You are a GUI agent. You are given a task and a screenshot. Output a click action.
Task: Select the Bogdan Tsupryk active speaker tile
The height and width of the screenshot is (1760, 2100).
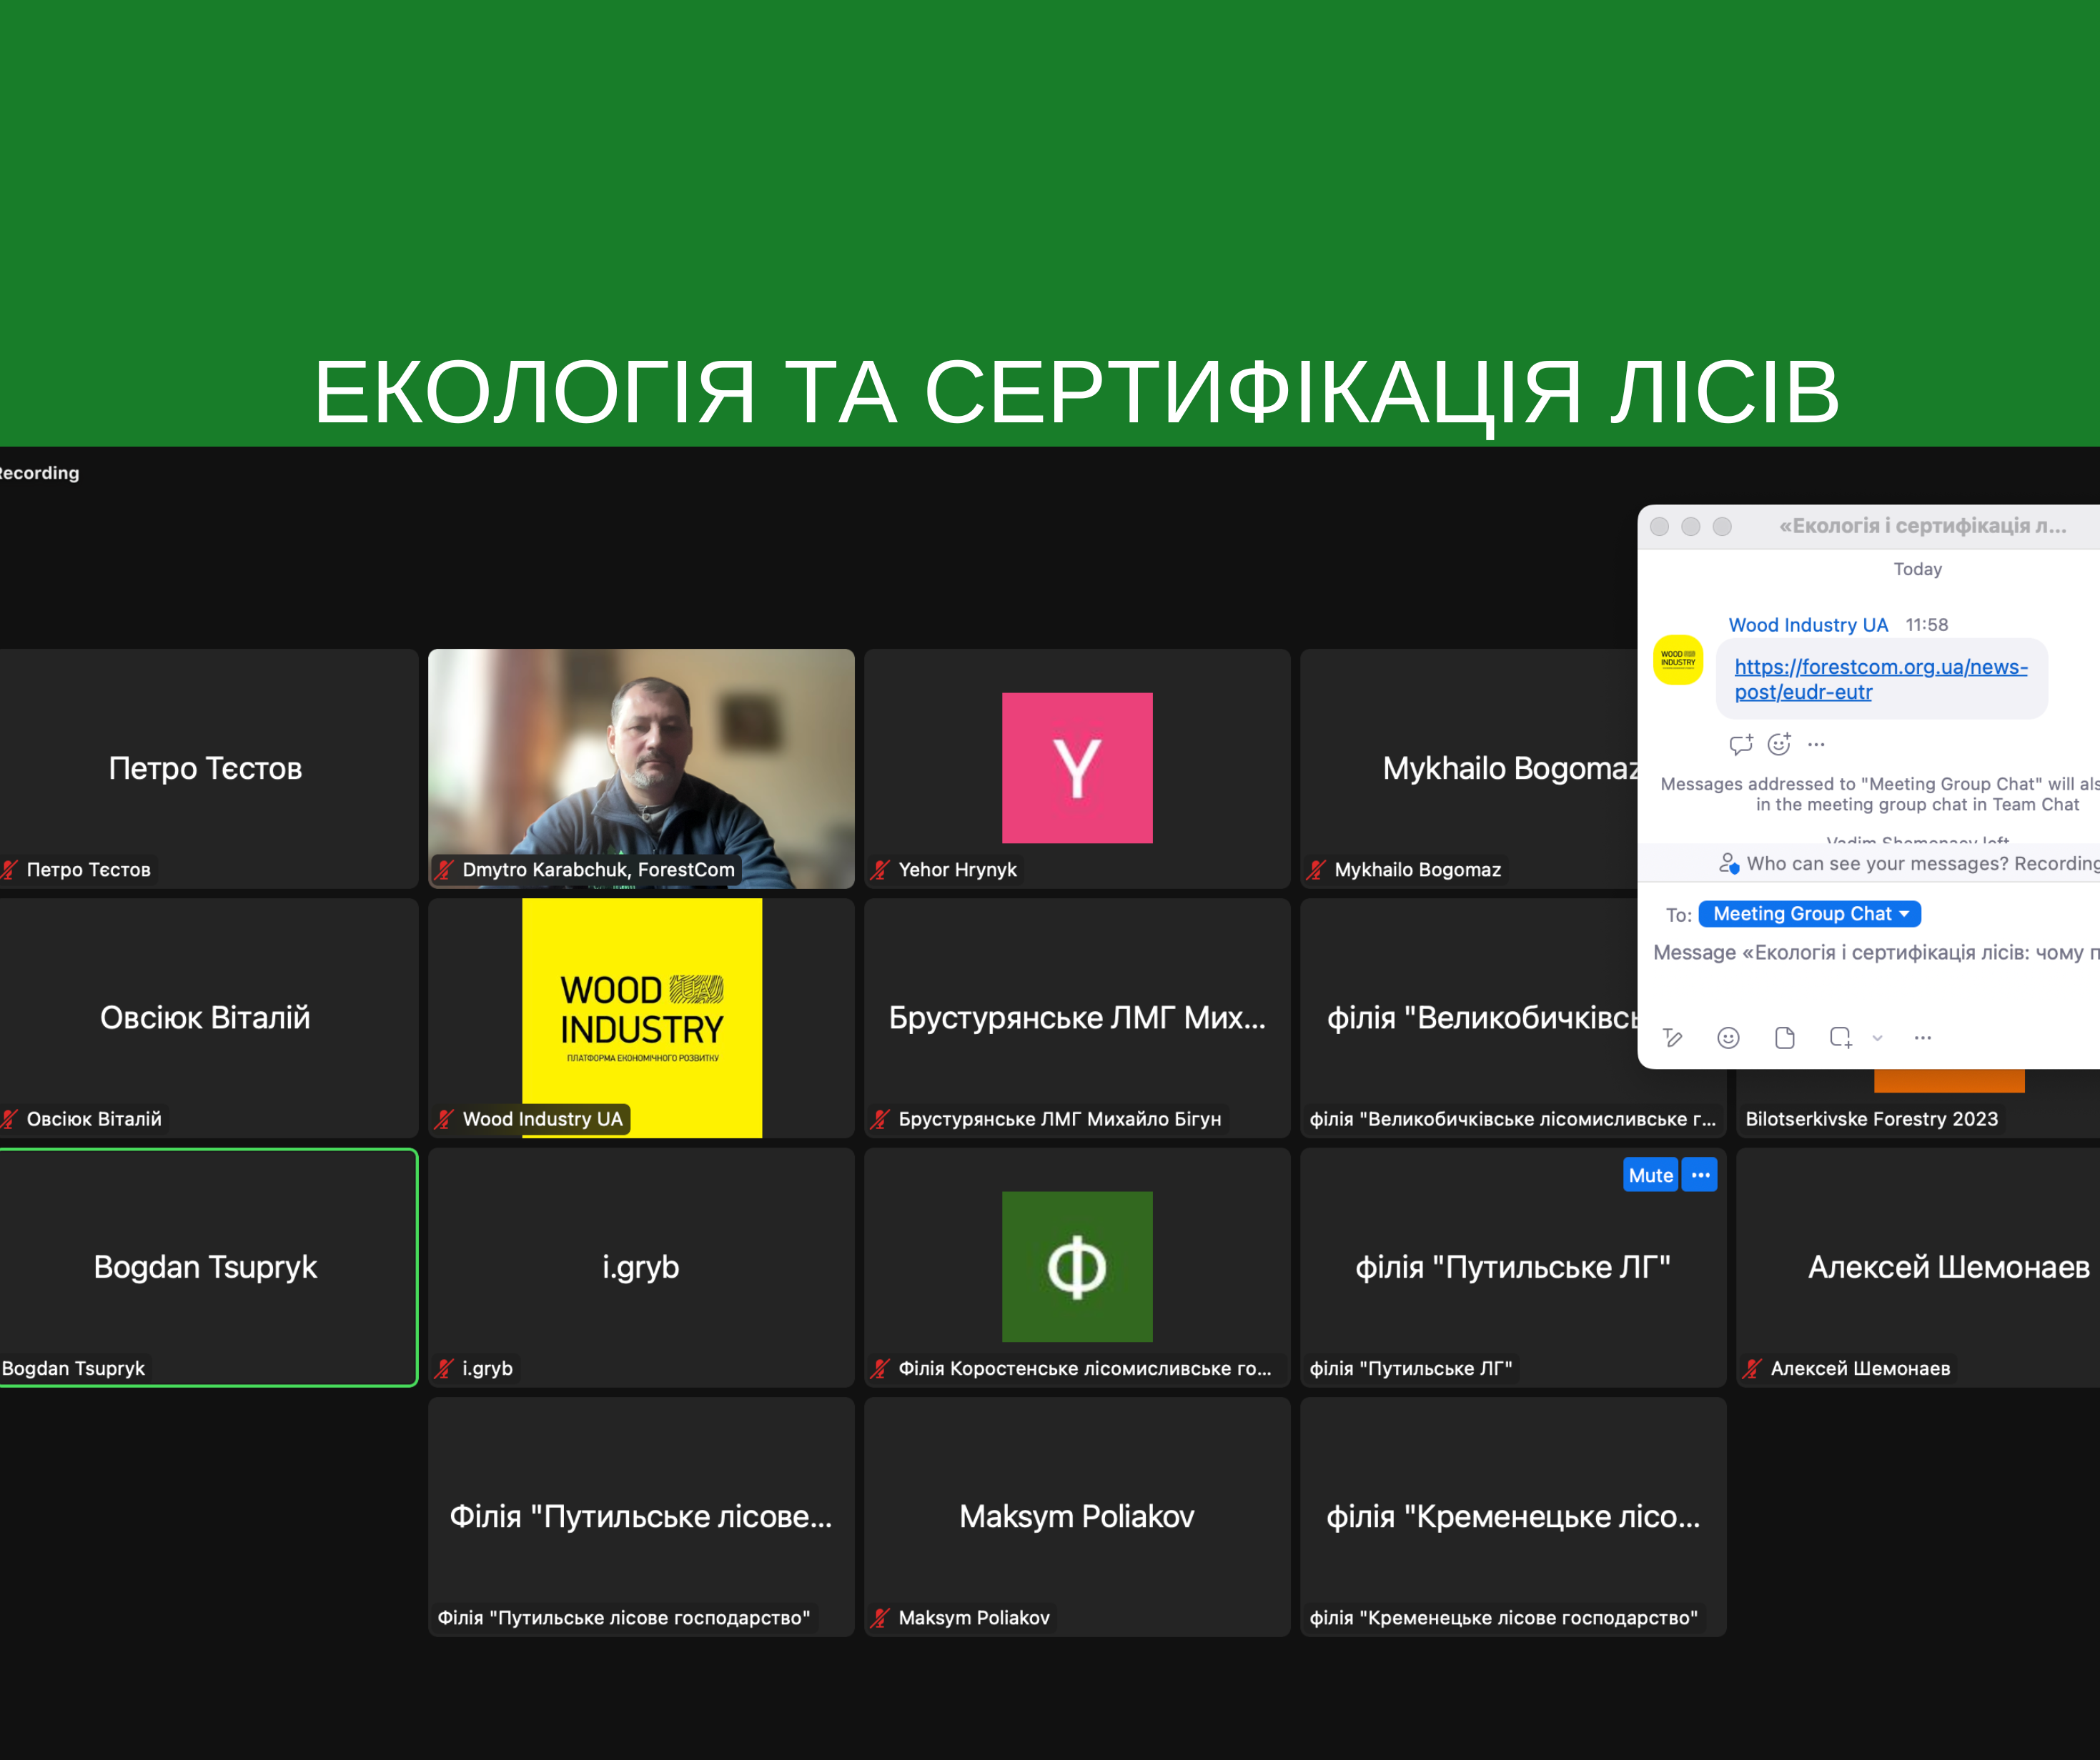[207, 1267]
